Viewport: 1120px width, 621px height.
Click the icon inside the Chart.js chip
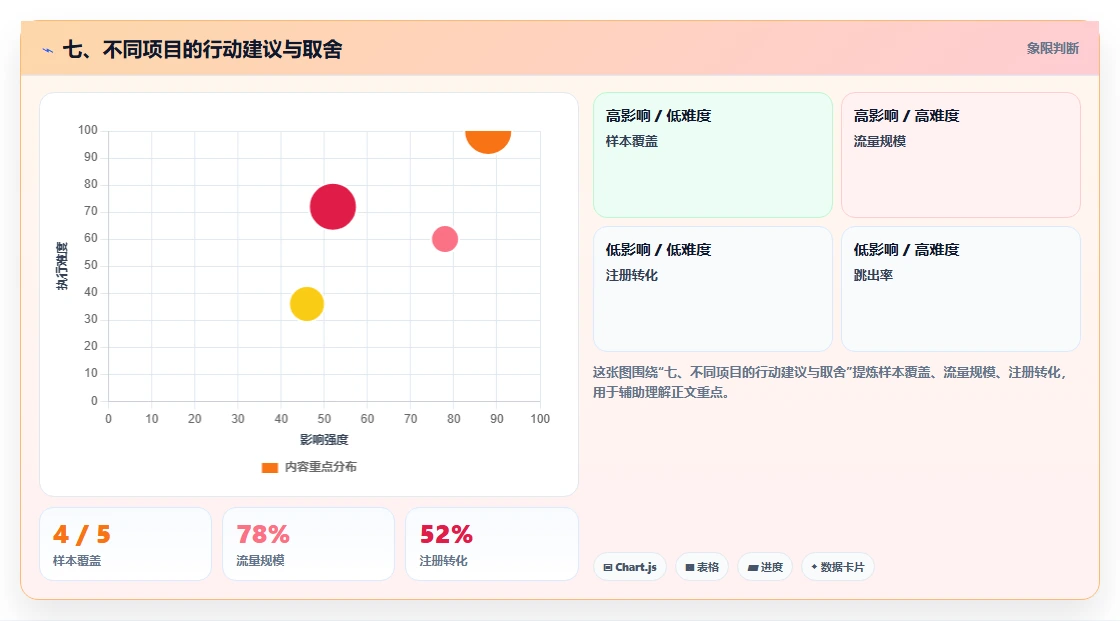608,567
